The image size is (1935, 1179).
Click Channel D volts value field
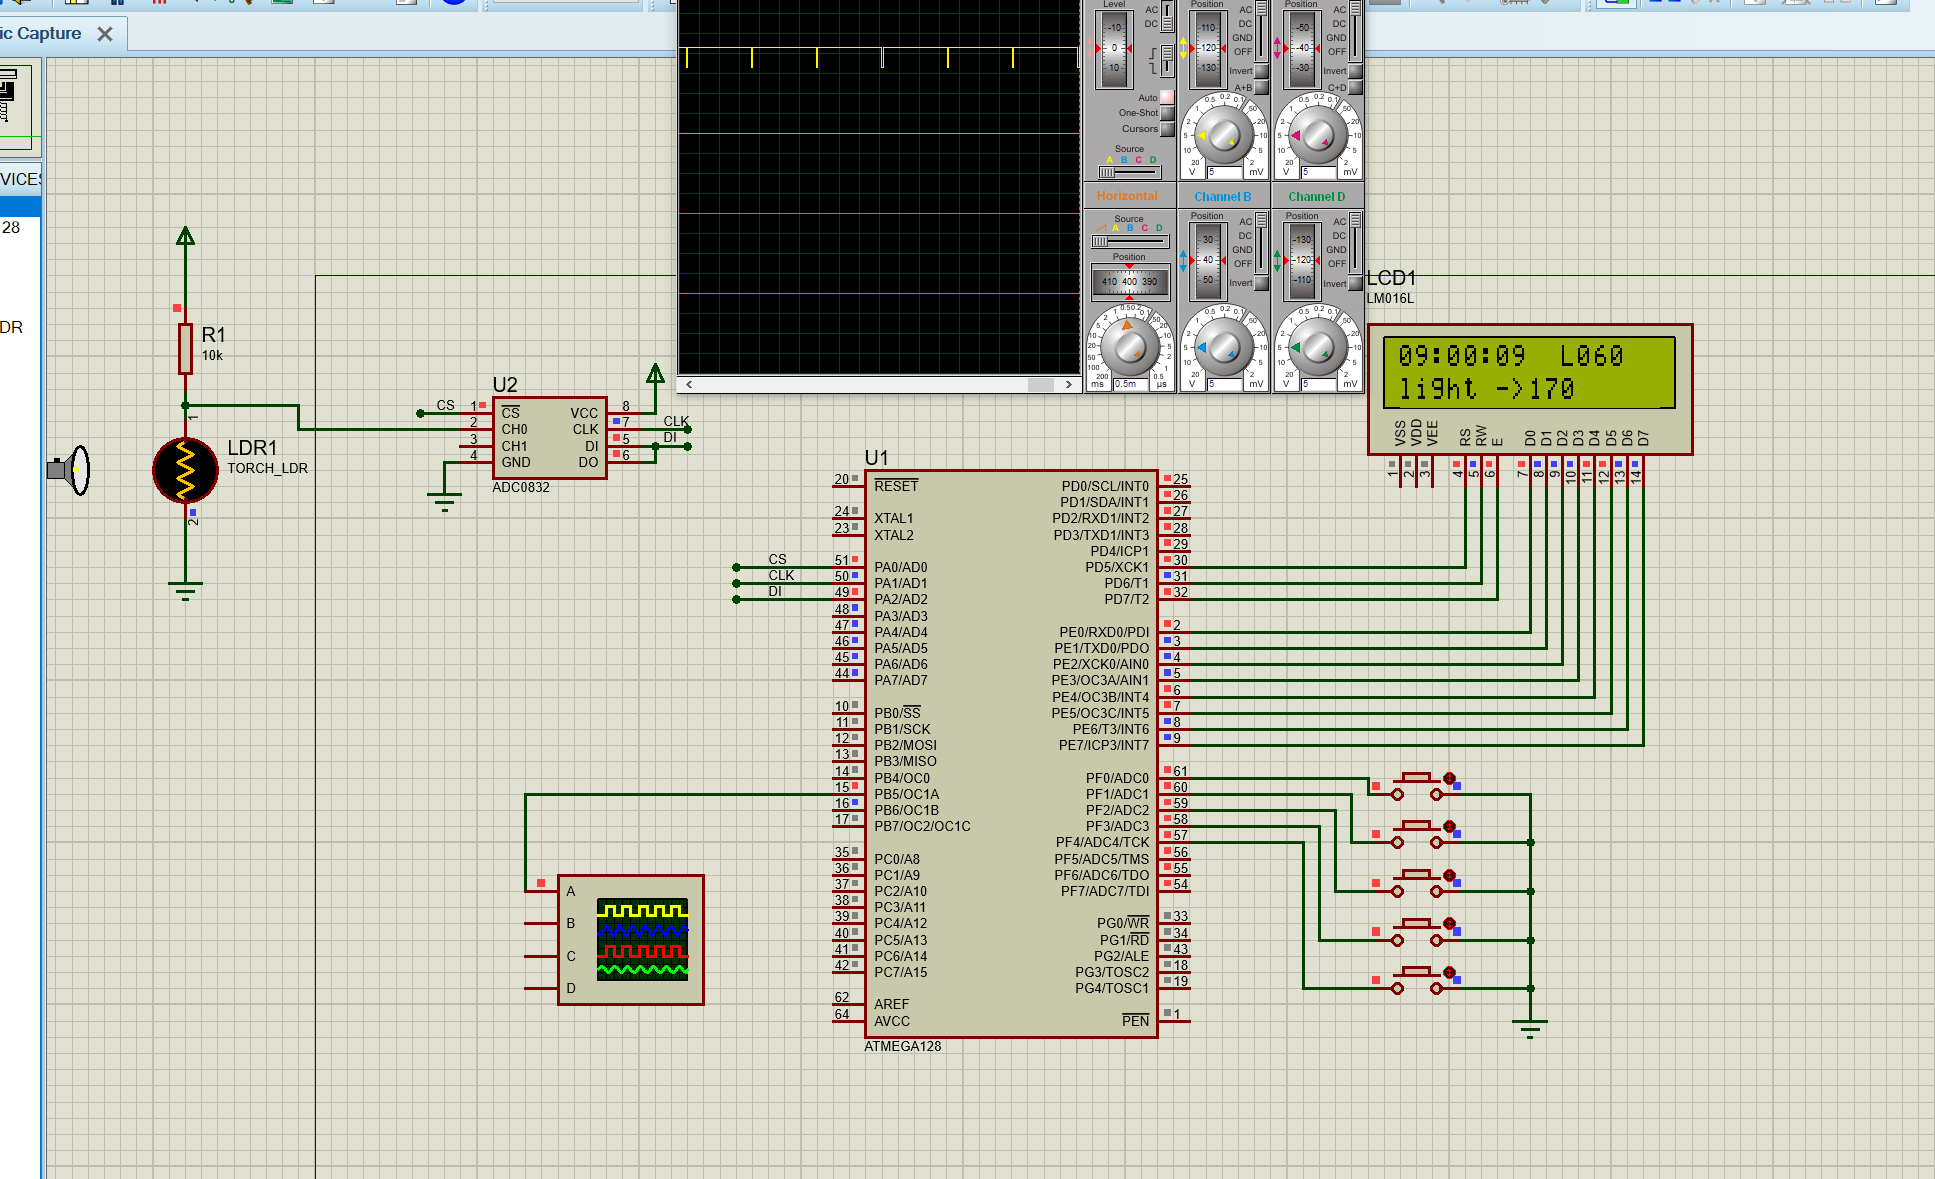1318,384
